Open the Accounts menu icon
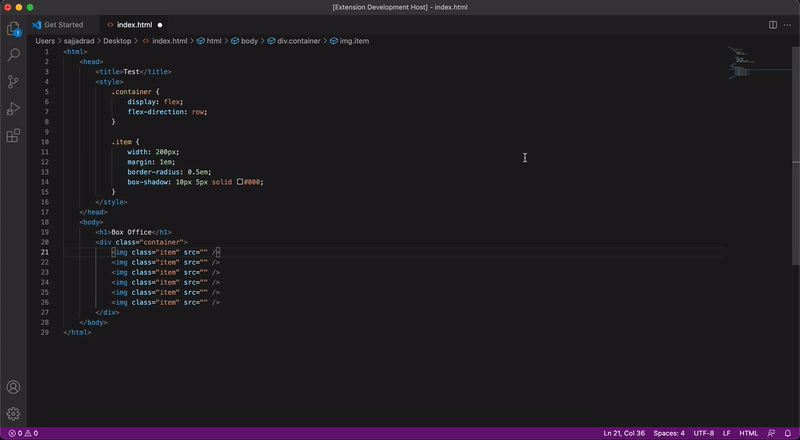This screenshot has width=800, height=440. 14,387
